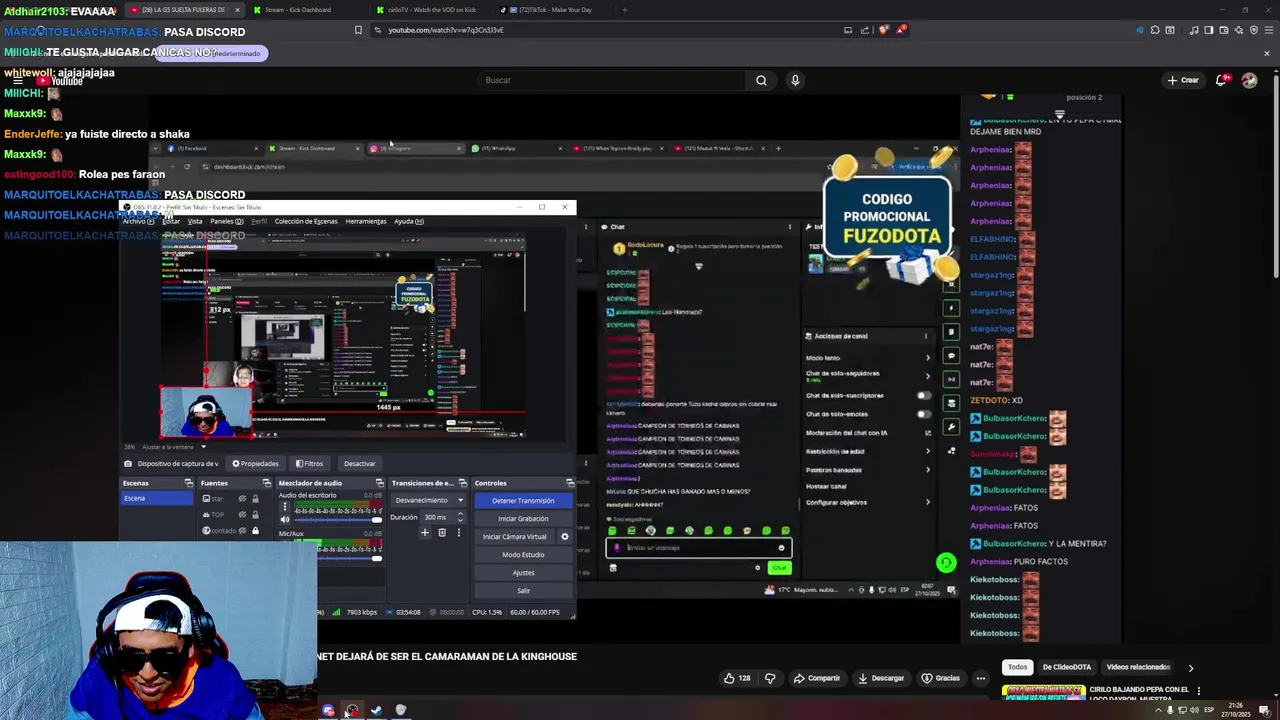Open transition three-dot options in OBS
The width and height of the screenshot is (1280, 720).
pos(459,533)
